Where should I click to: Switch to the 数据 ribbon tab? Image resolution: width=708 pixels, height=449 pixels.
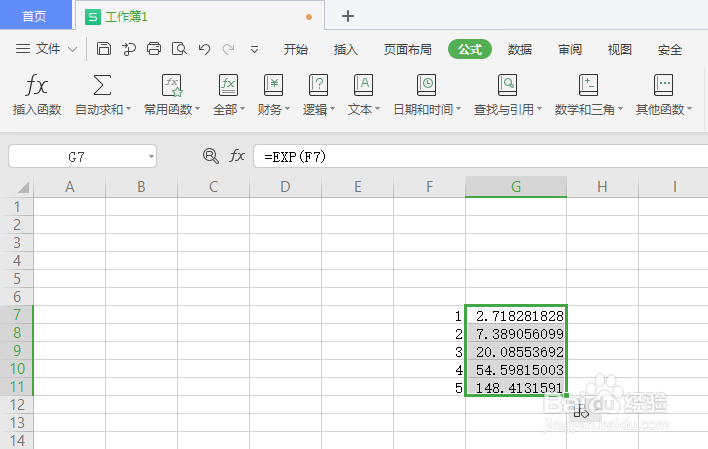[x=520, y=49]
